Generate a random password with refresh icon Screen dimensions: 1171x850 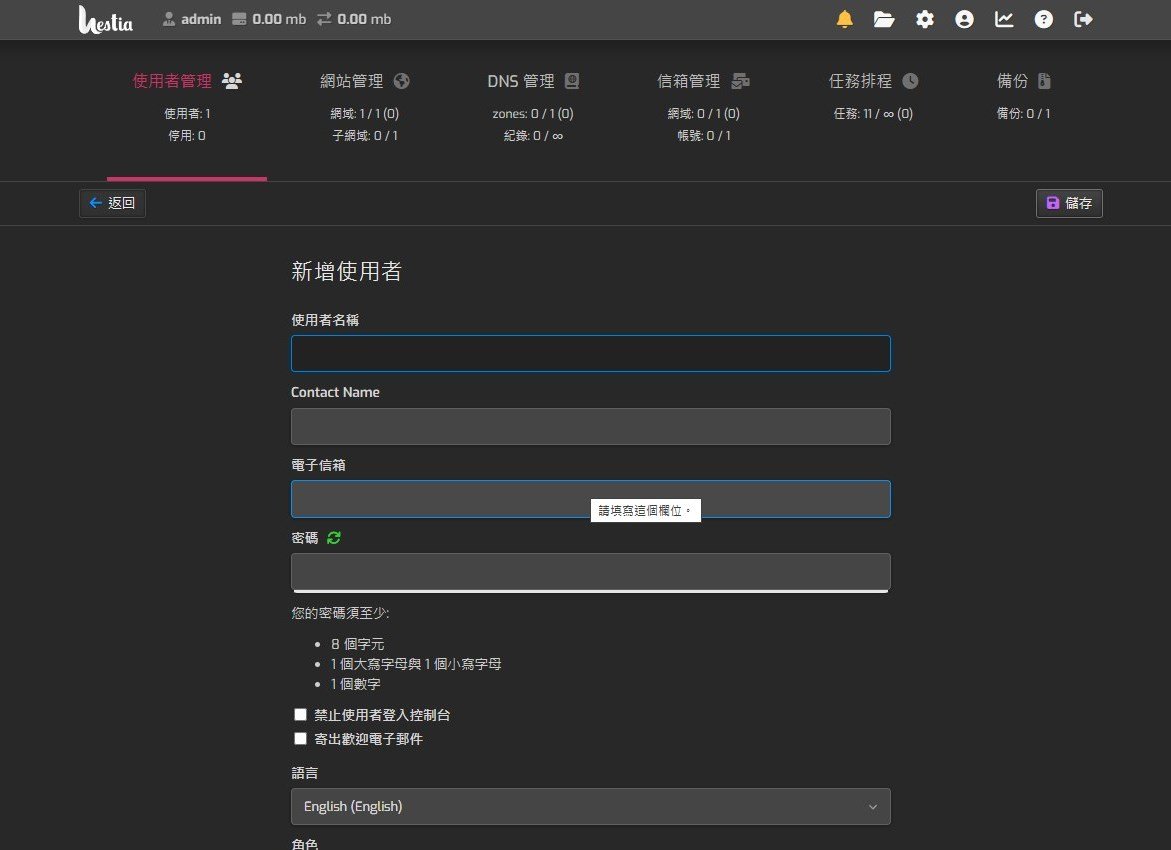click(334, 538)
